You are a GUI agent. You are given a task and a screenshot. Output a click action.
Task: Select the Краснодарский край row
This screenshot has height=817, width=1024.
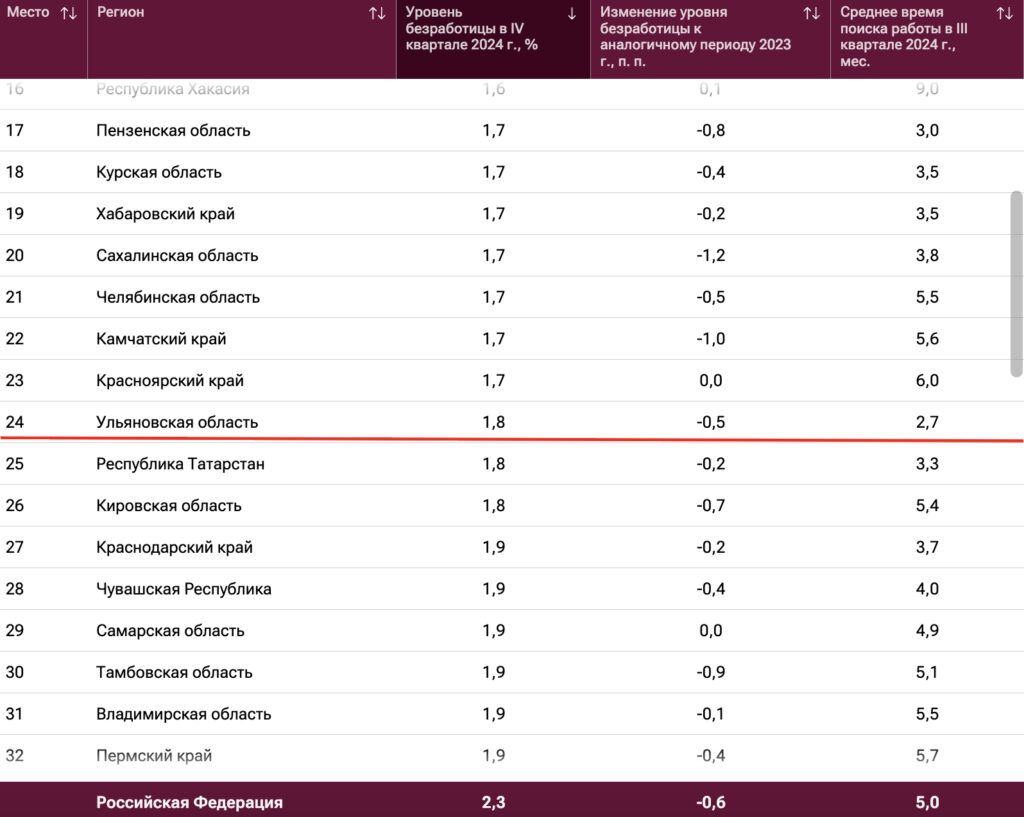coord(512,547)
